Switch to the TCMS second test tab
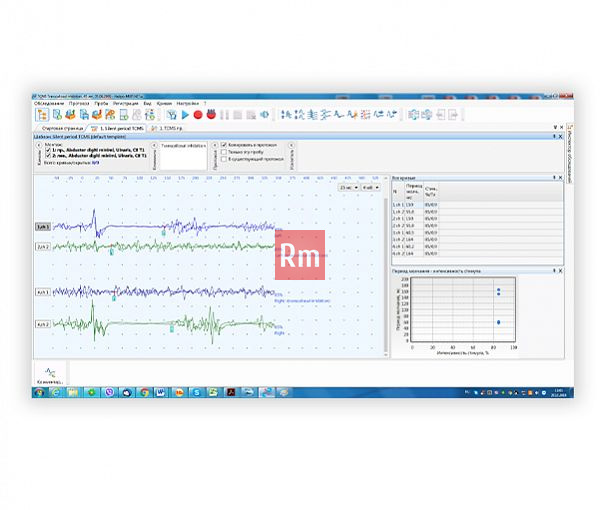Viewport: 600px width, 510px height. point(167,128)
